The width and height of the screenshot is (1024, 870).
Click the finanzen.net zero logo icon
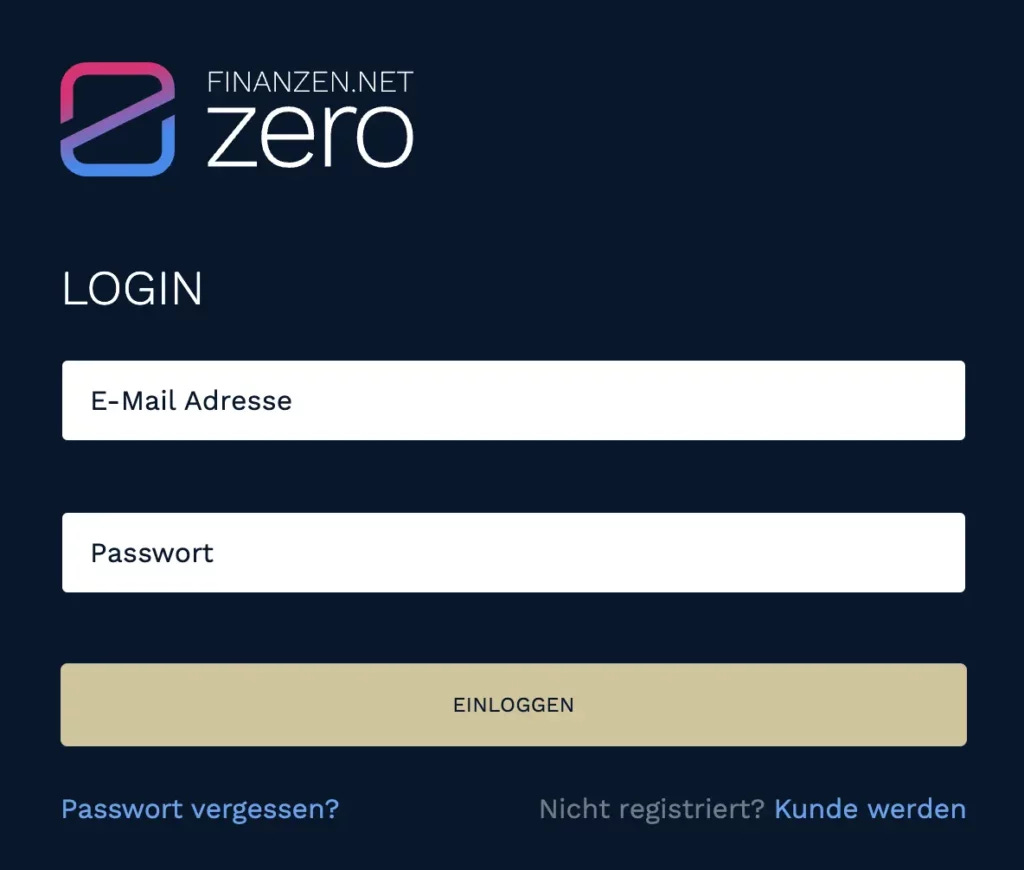(x=117, y=118)
